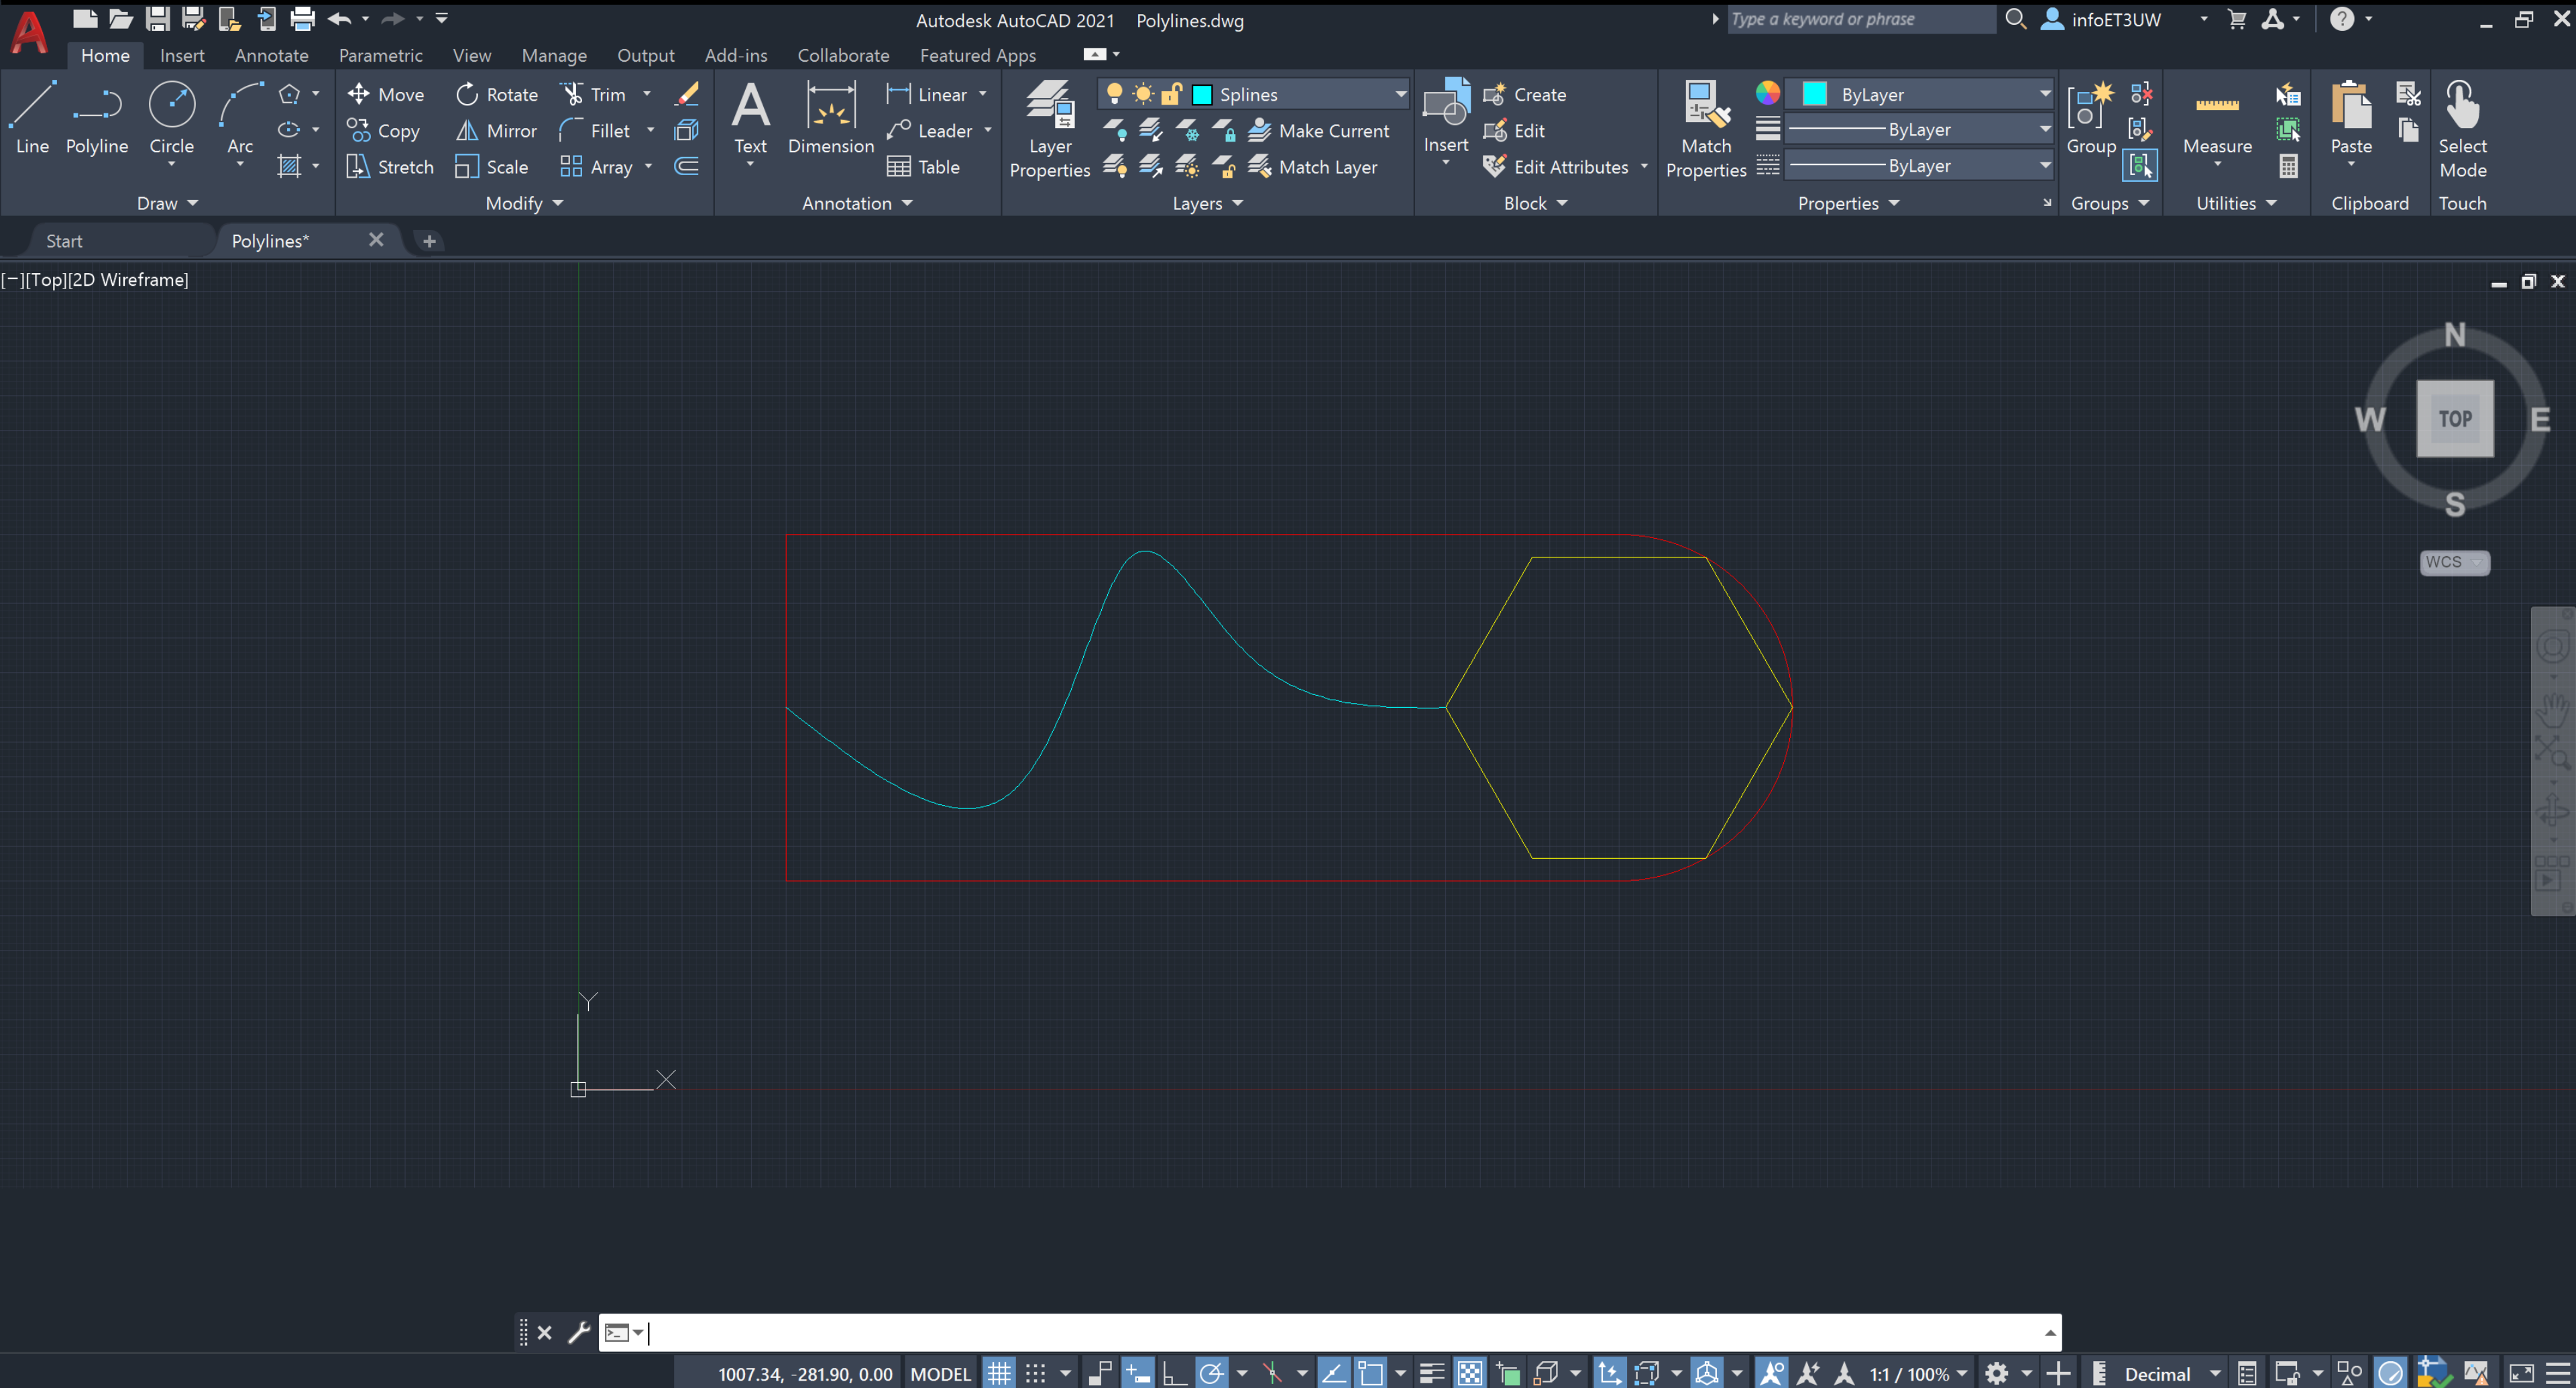Switch to the Parametric ribbon tab
Image resolution: width=2576 pixels, height=1388 pixels.
[x=381, y=55]
